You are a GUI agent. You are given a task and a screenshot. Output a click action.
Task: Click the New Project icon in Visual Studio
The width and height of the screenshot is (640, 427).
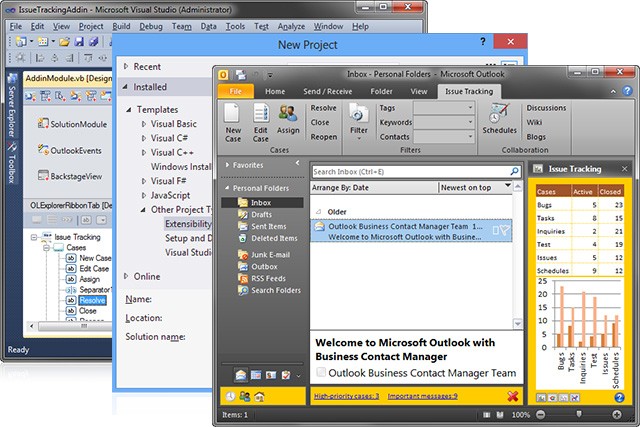21,41
